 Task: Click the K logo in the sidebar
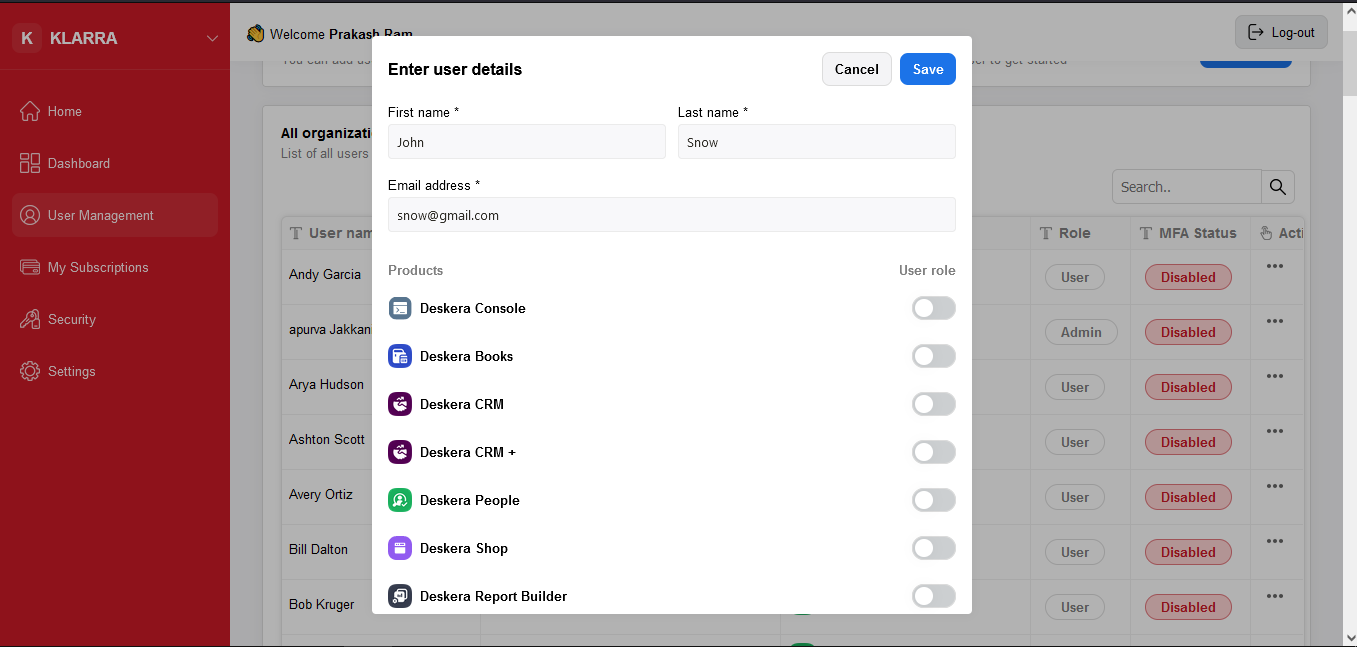(x=27, y=38)
